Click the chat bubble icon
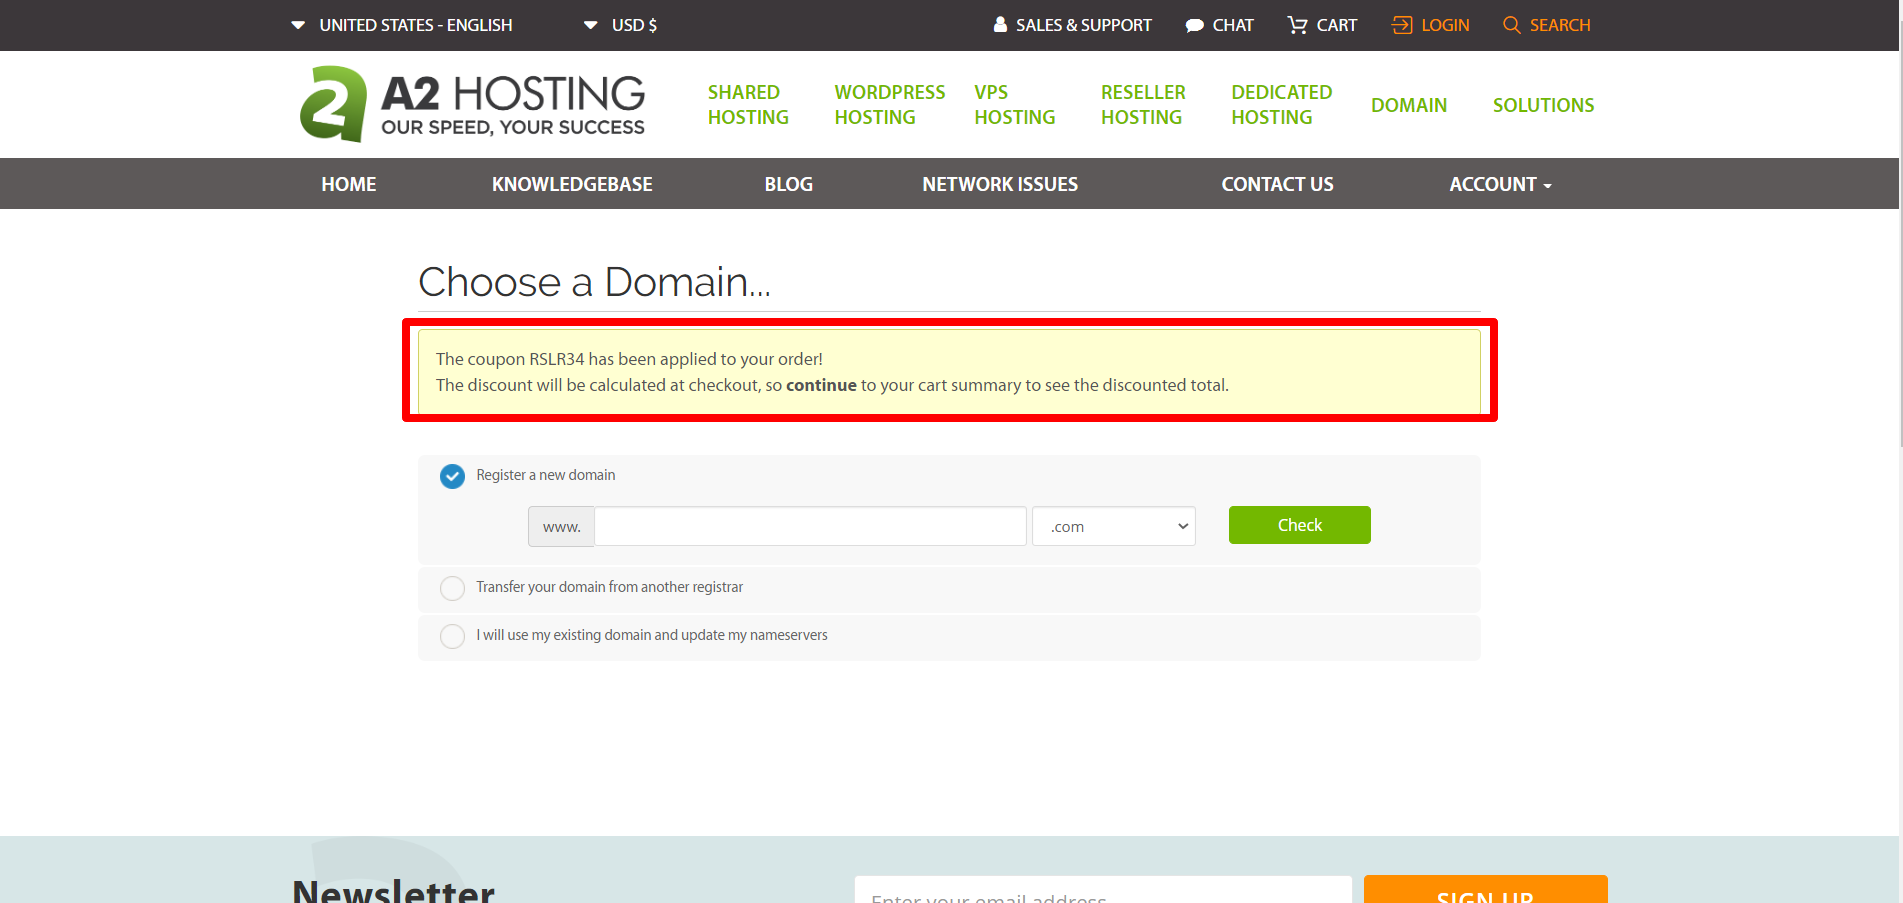 pyautogui.click(x=1194, y=26)
